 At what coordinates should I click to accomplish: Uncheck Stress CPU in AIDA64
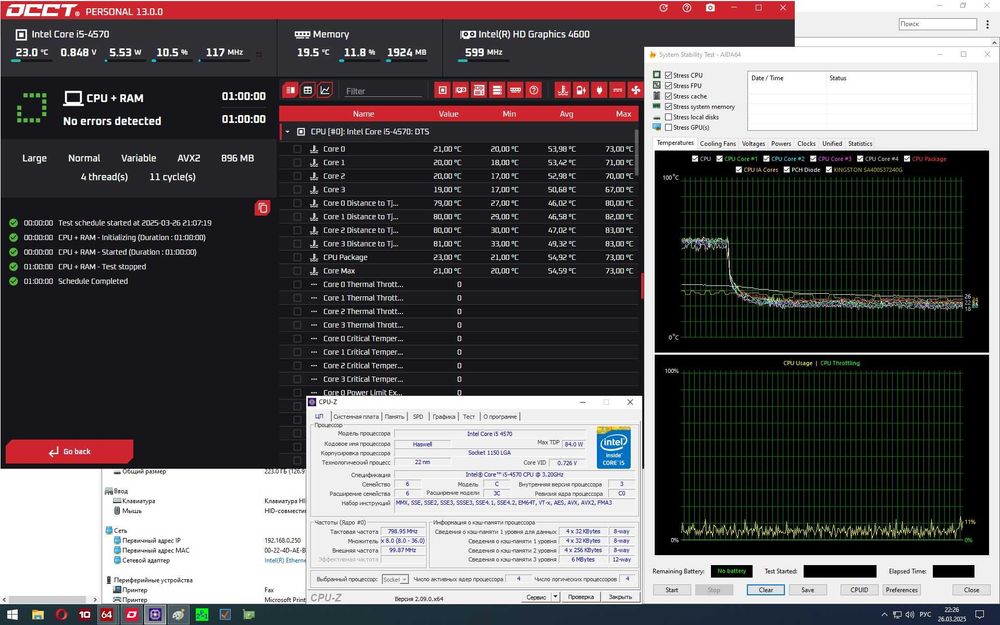coord(668,75)
